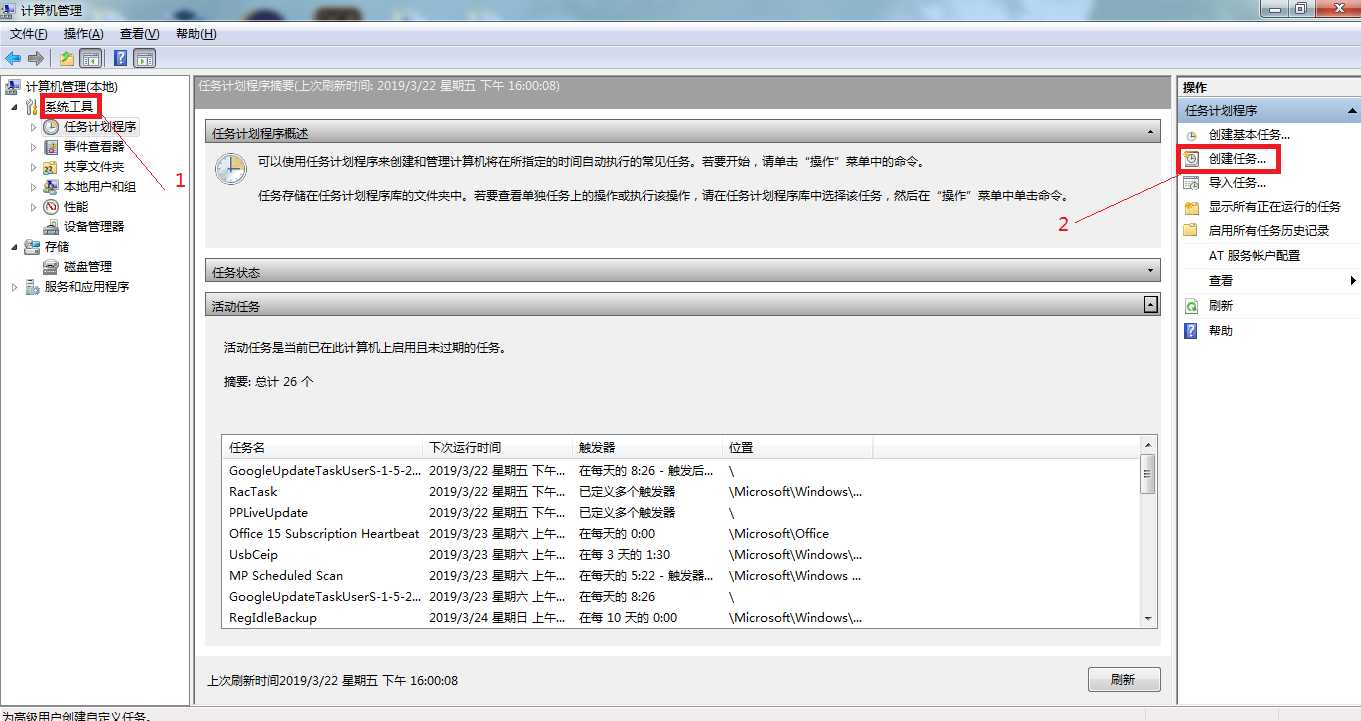The image size is (1361, 721).
Task: Click the \Microsoft\Office location cell
Action: [x=779, y=534]
